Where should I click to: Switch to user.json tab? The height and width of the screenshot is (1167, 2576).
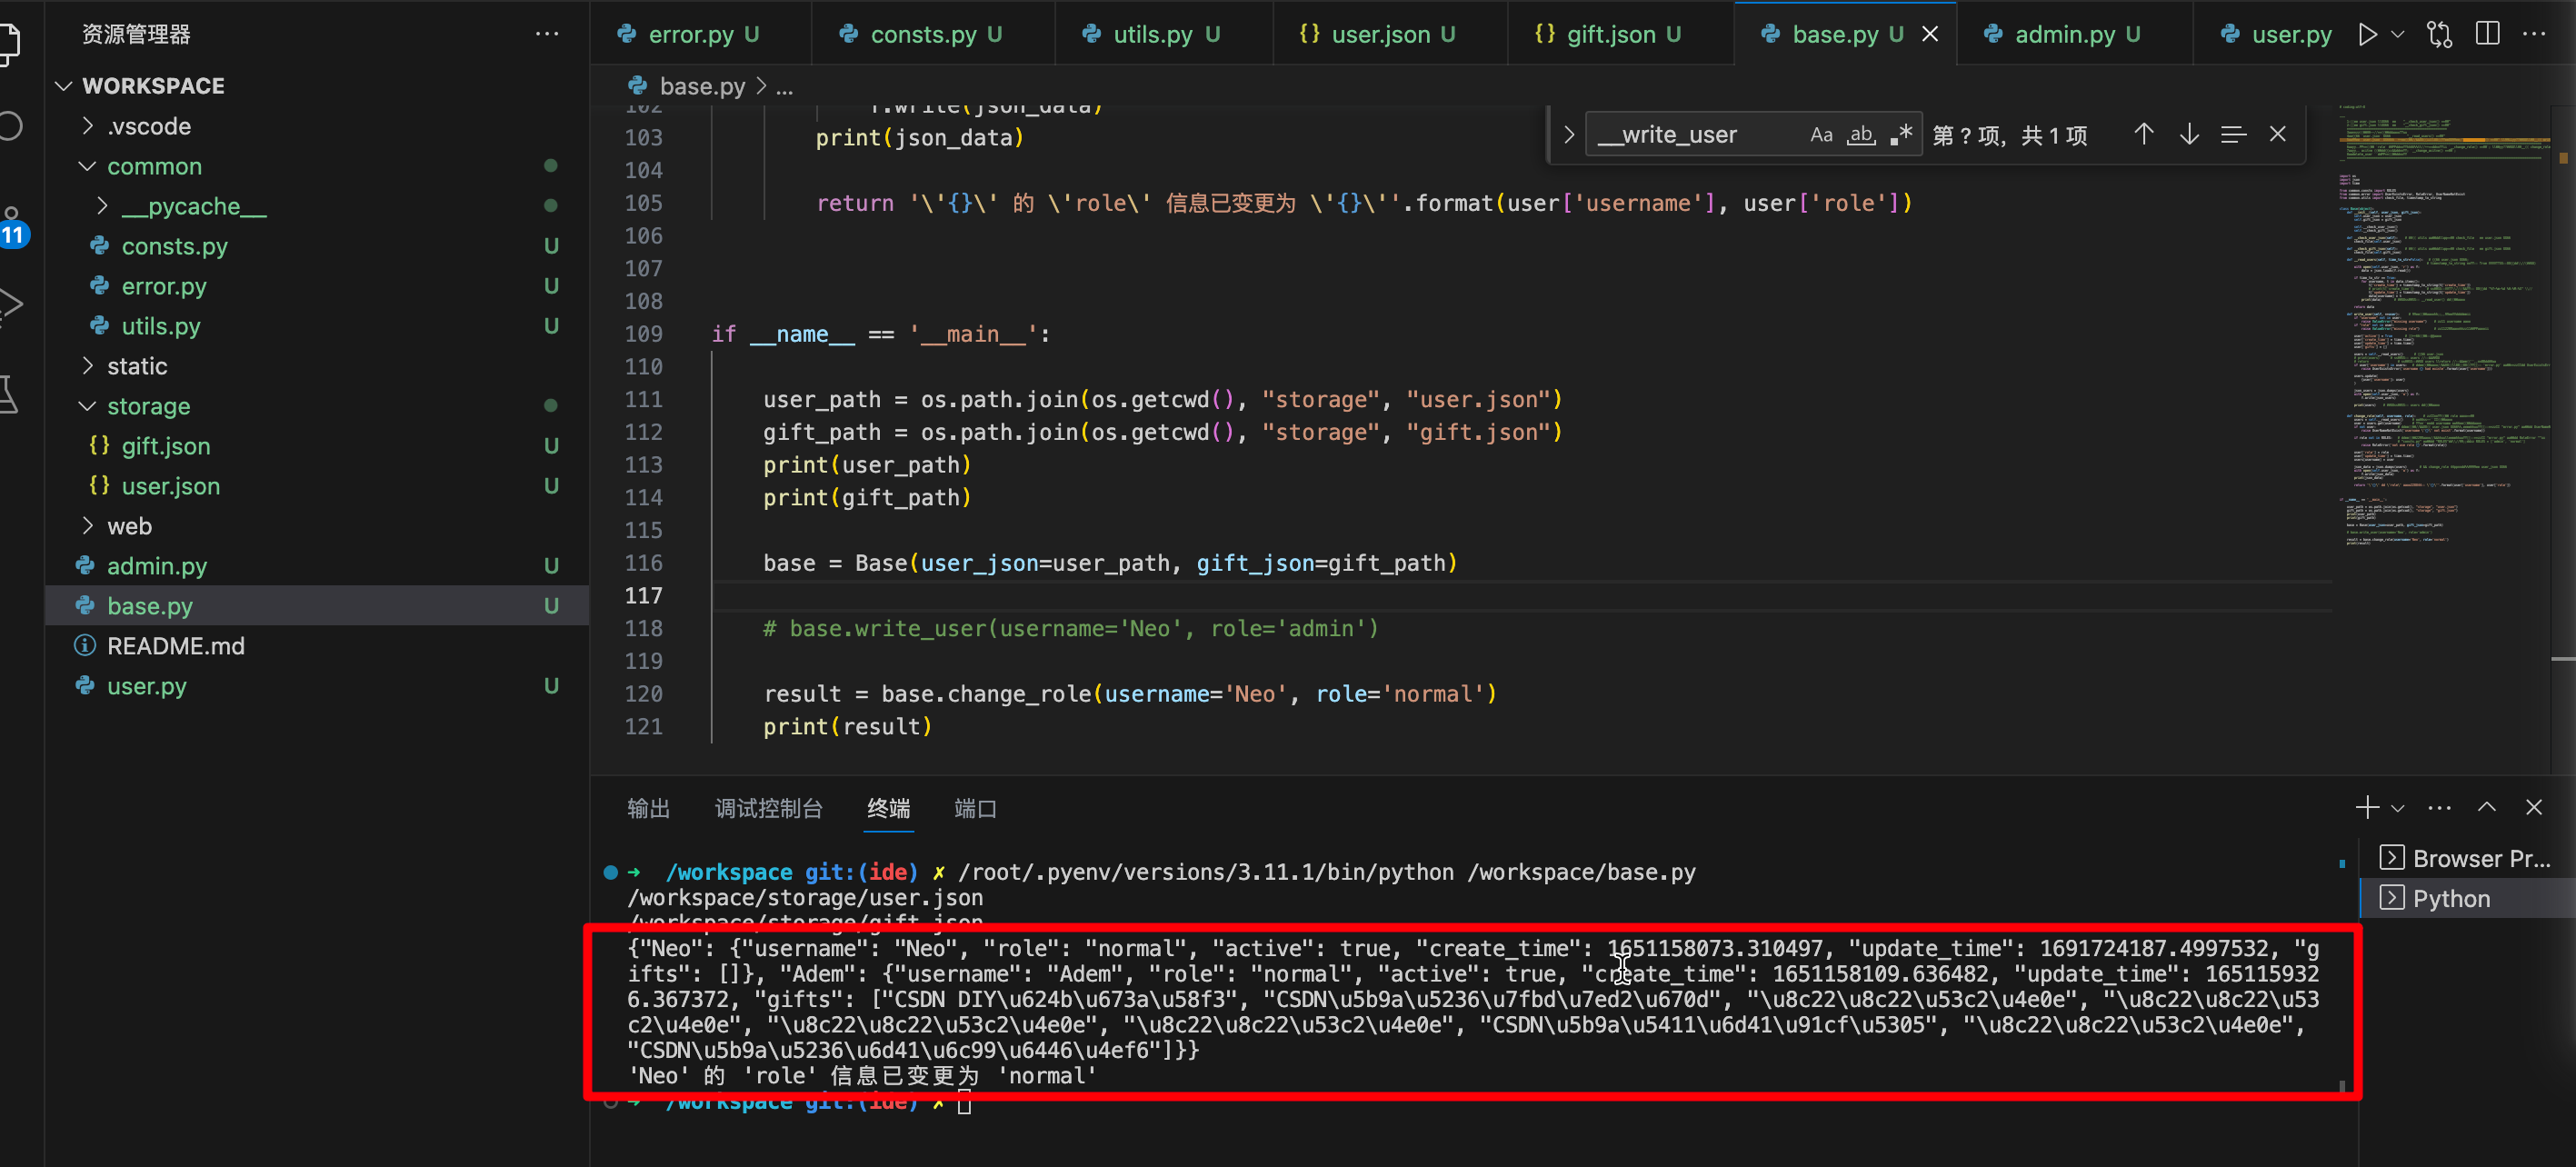tap(1390, 34)
